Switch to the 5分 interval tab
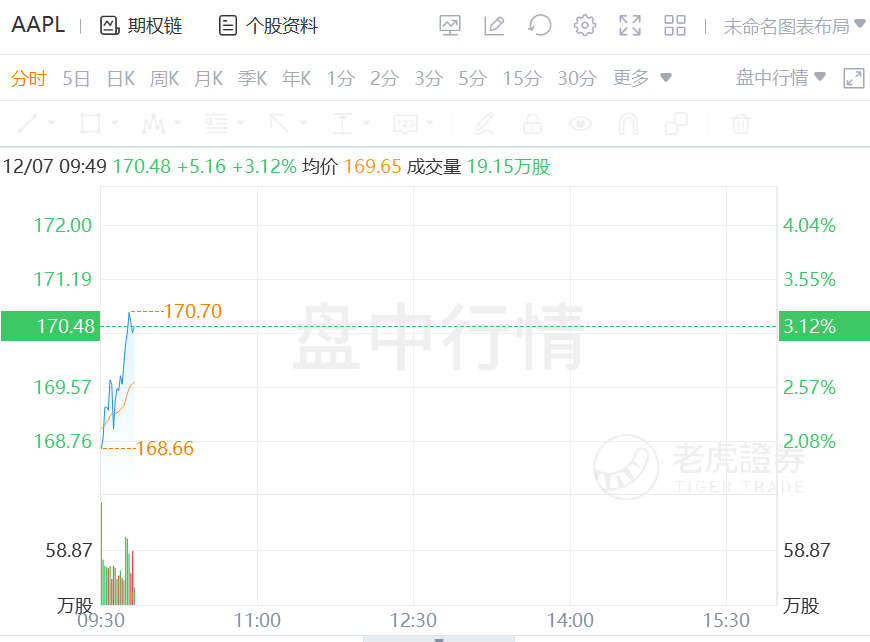Screen dimensions: 870x642 472,78
